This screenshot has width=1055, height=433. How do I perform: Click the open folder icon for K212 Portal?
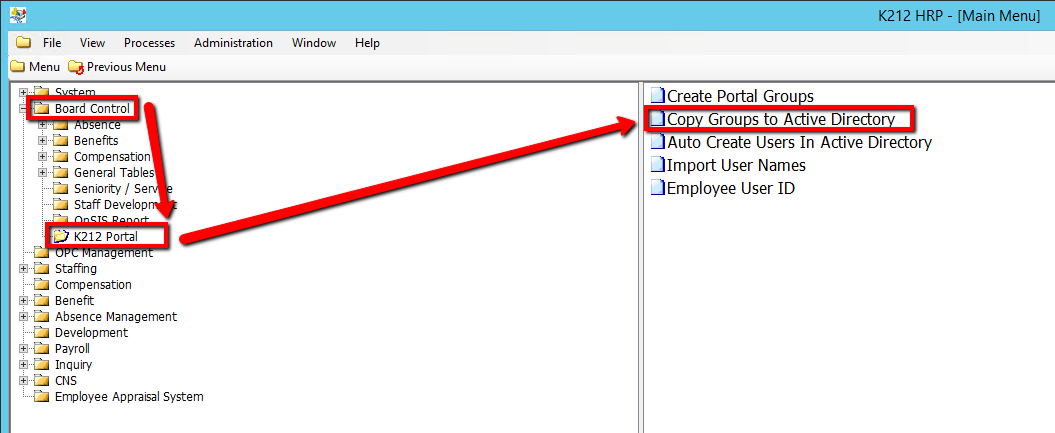click(60, 237)
